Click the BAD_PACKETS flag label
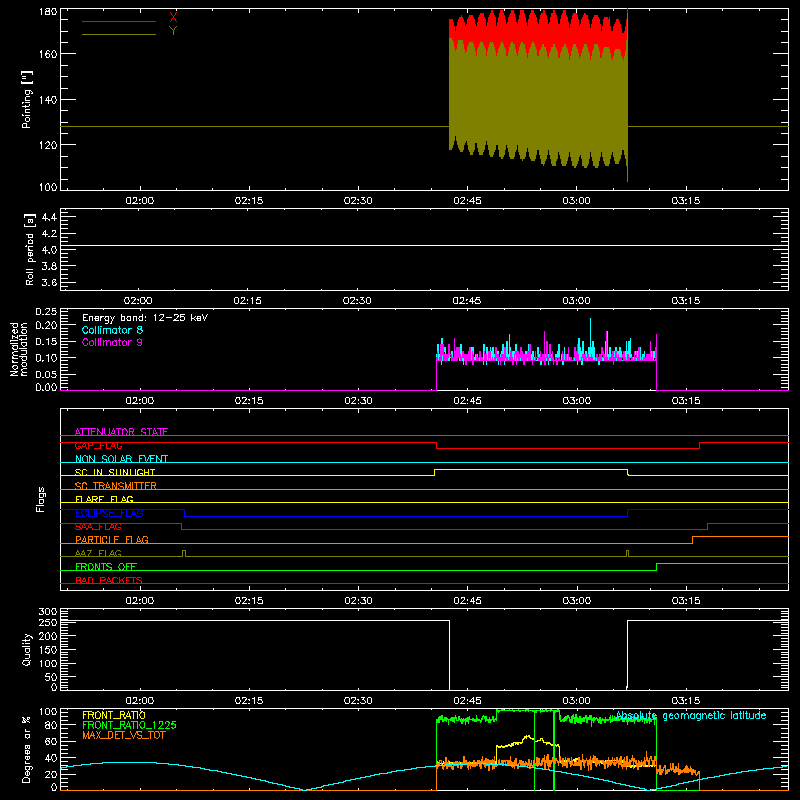This screenshot has width=800, height=800. (109, 580)
